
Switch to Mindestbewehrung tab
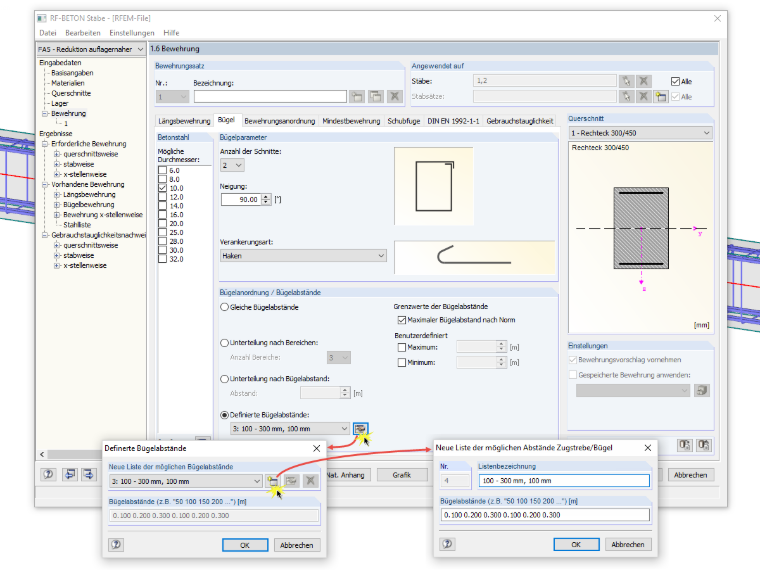click(351, 121)
